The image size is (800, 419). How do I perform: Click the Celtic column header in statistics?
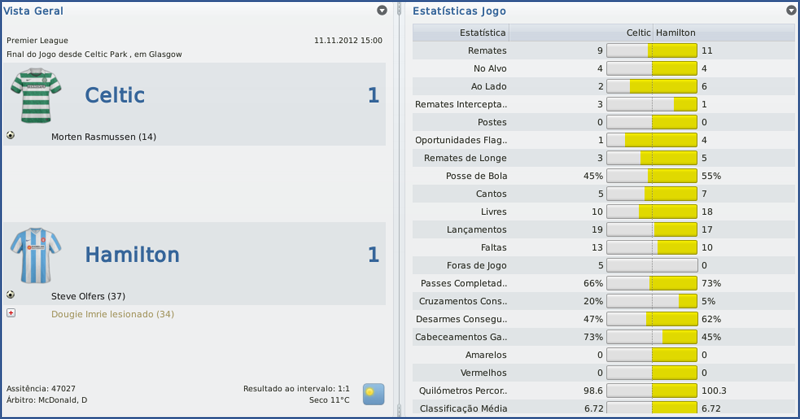pos(638,33)
